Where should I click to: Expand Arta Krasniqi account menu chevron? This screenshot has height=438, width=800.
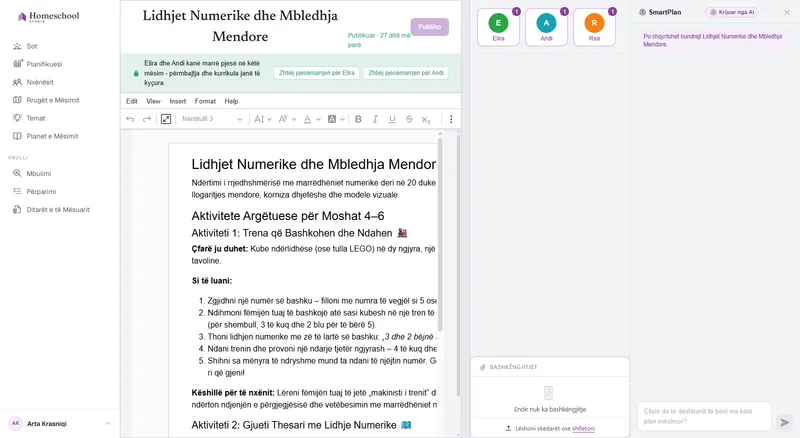[x=108, y=424]
